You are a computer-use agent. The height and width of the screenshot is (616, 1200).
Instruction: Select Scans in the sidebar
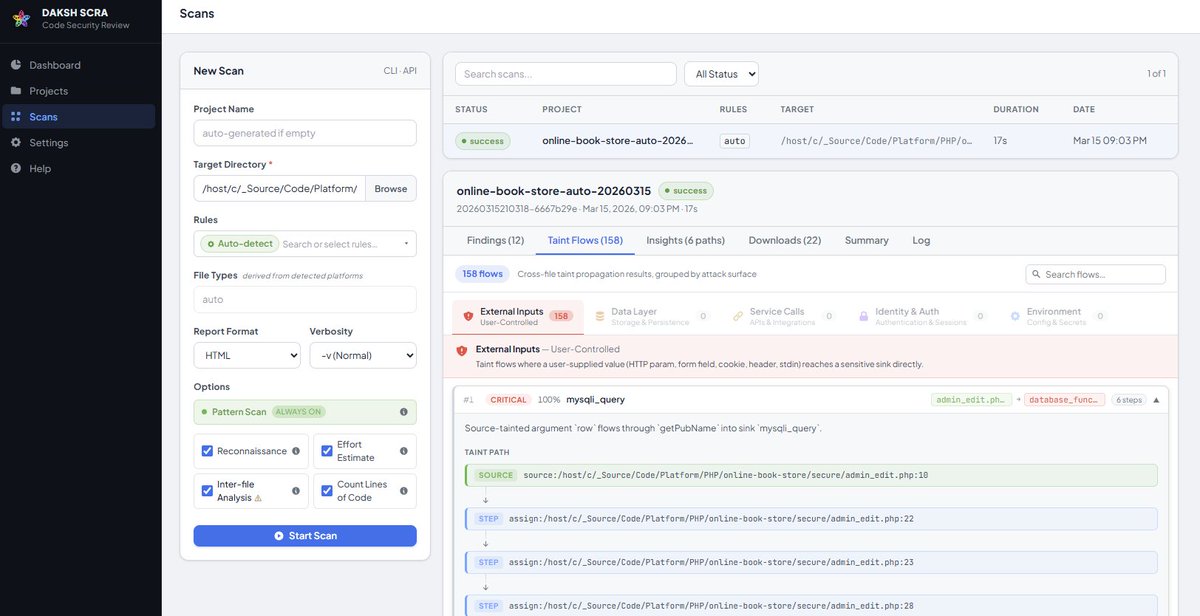[78, 117]
